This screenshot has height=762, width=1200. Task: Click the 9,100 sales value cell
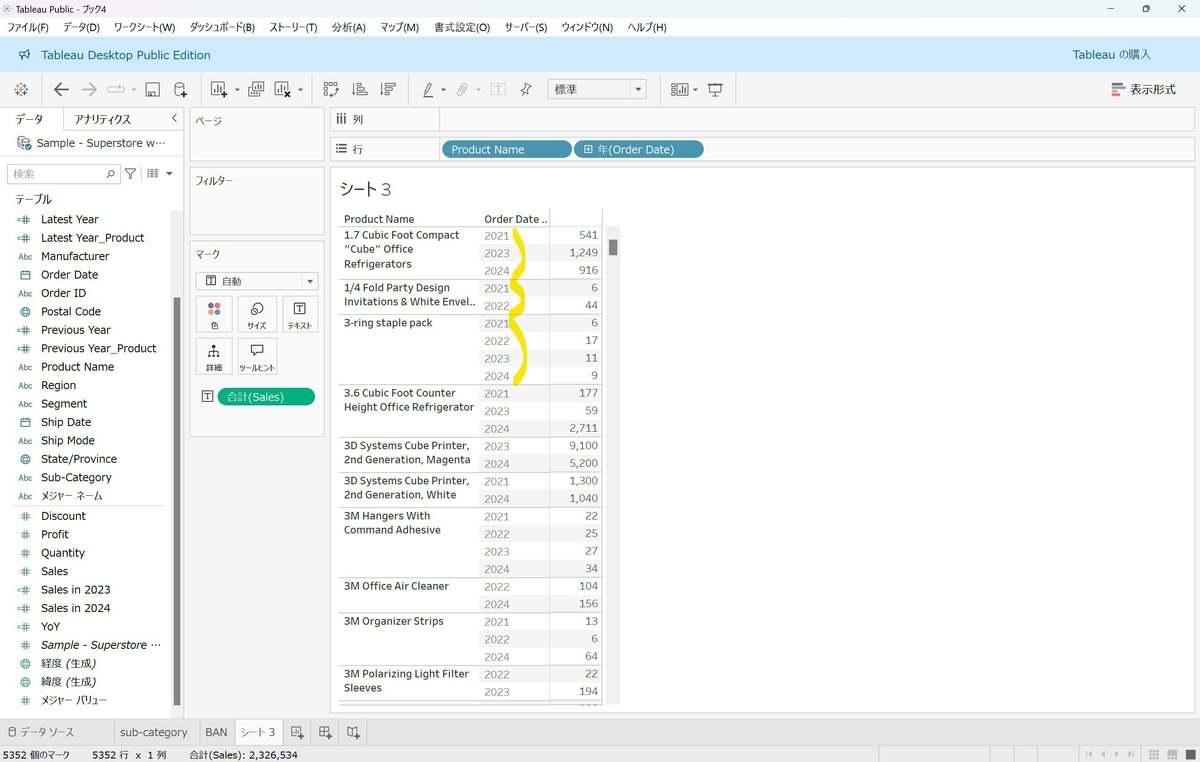pos(581,446)
